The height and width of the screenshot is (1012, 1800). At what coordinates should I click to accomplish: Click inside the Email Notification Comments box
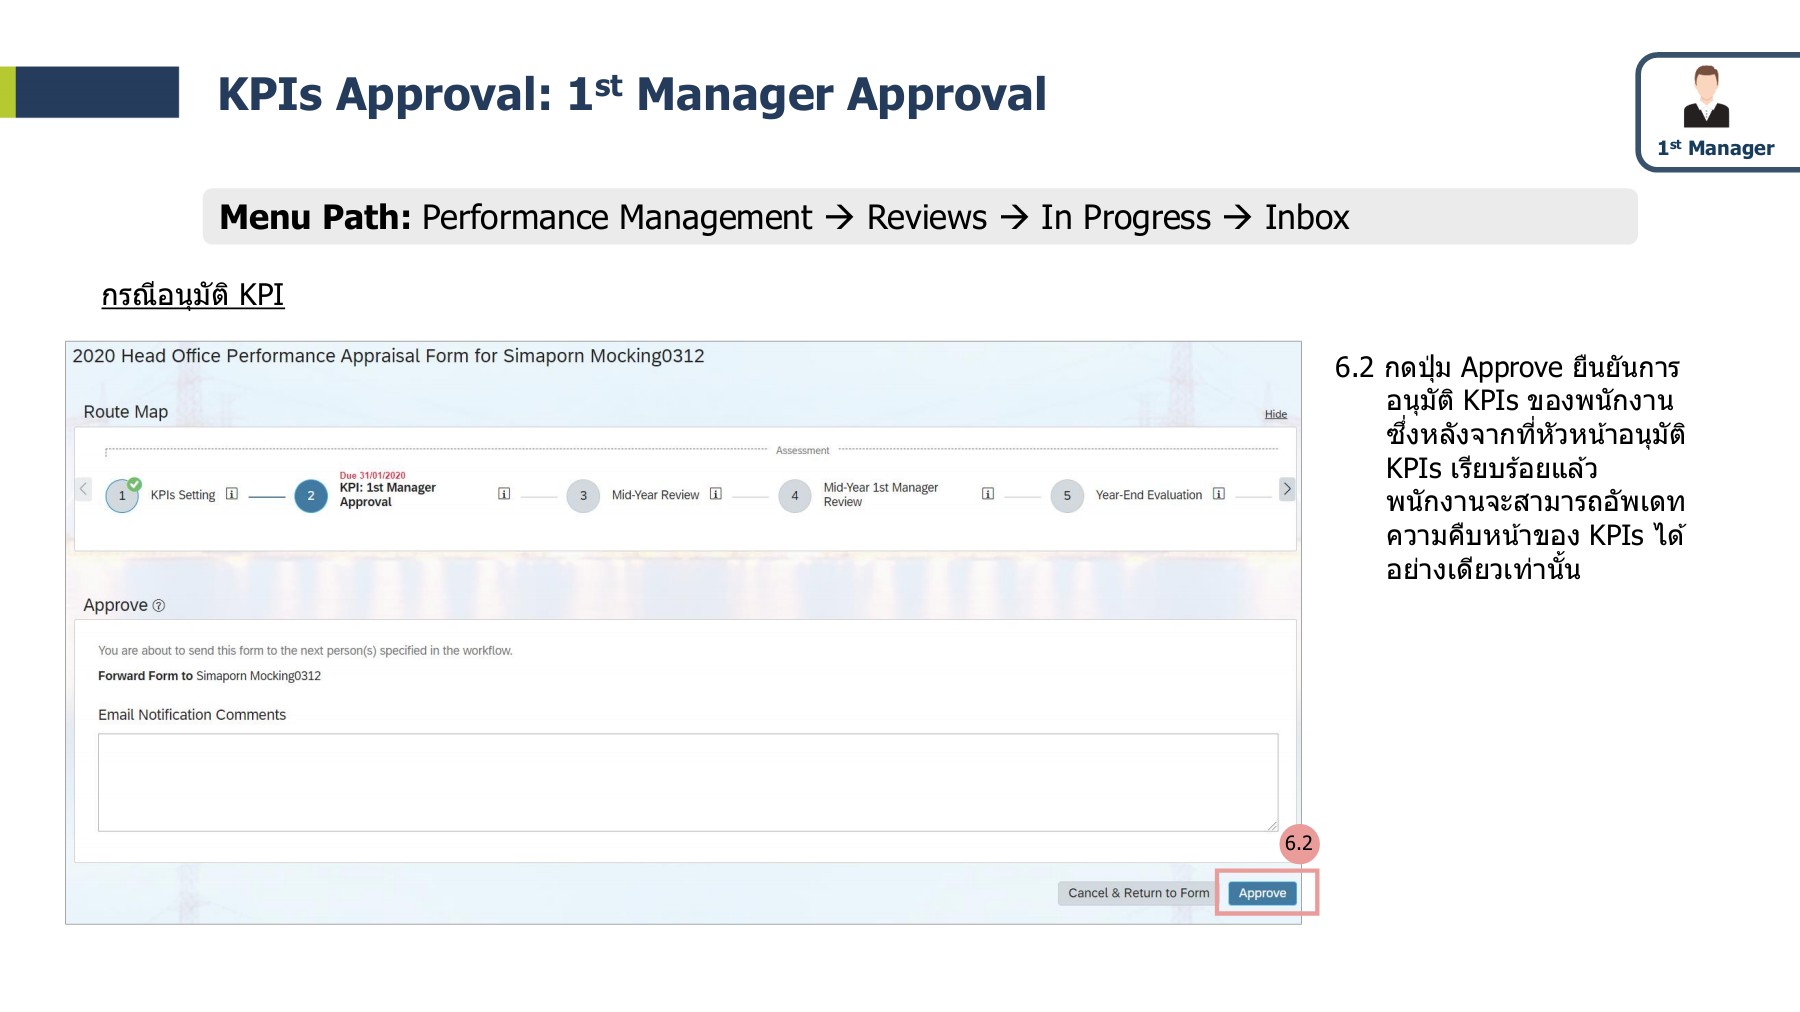click(x=687, y=782)
